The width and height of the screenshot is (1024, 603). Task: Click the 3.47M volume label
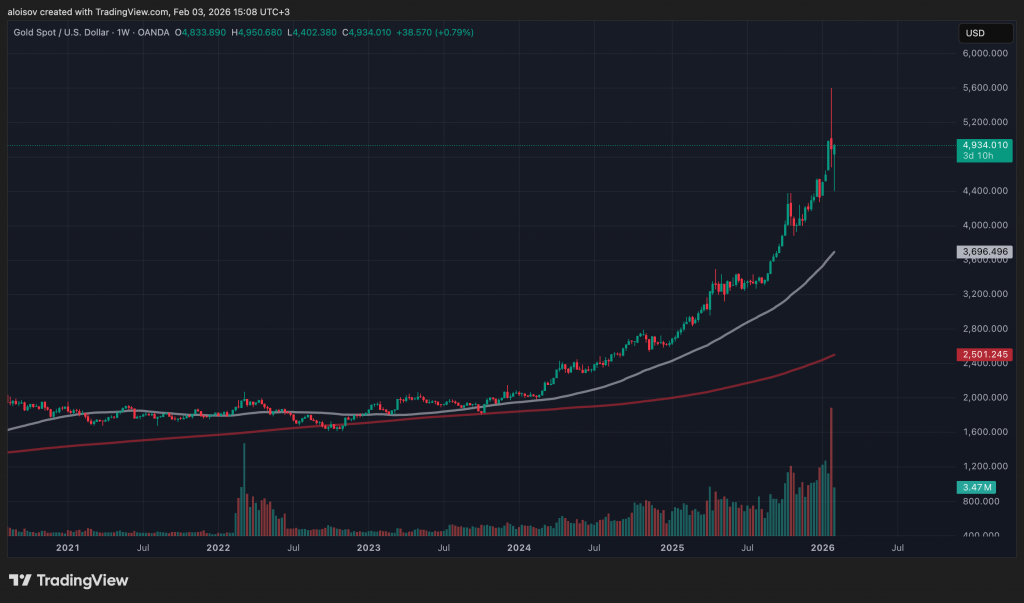coord(977,487)
